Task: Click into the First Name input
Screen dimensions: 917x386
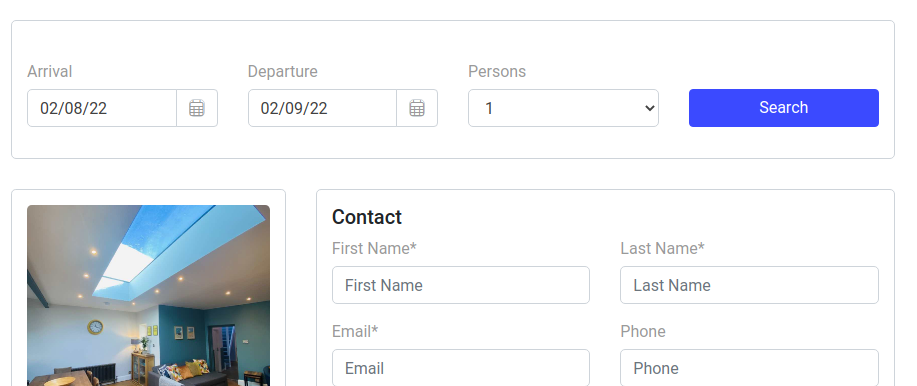Action: coord(461,285)
